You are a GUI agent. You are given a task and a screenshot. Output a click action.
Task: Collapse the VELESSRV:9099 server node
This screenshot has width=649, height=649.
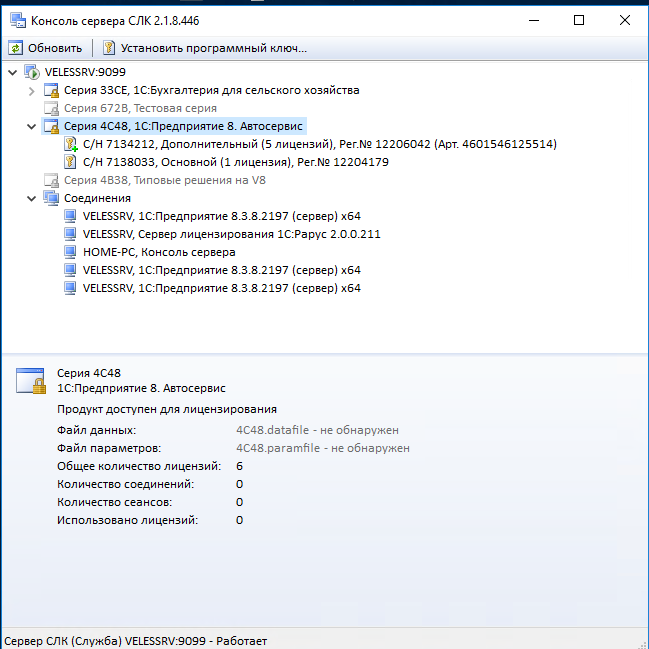click(x=13, y=72)
